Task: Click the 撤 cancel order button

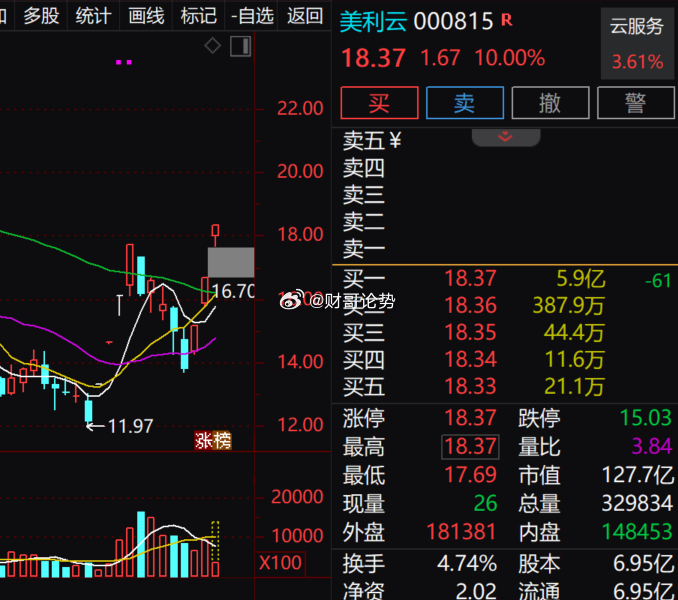Action: tap(550, 103)
